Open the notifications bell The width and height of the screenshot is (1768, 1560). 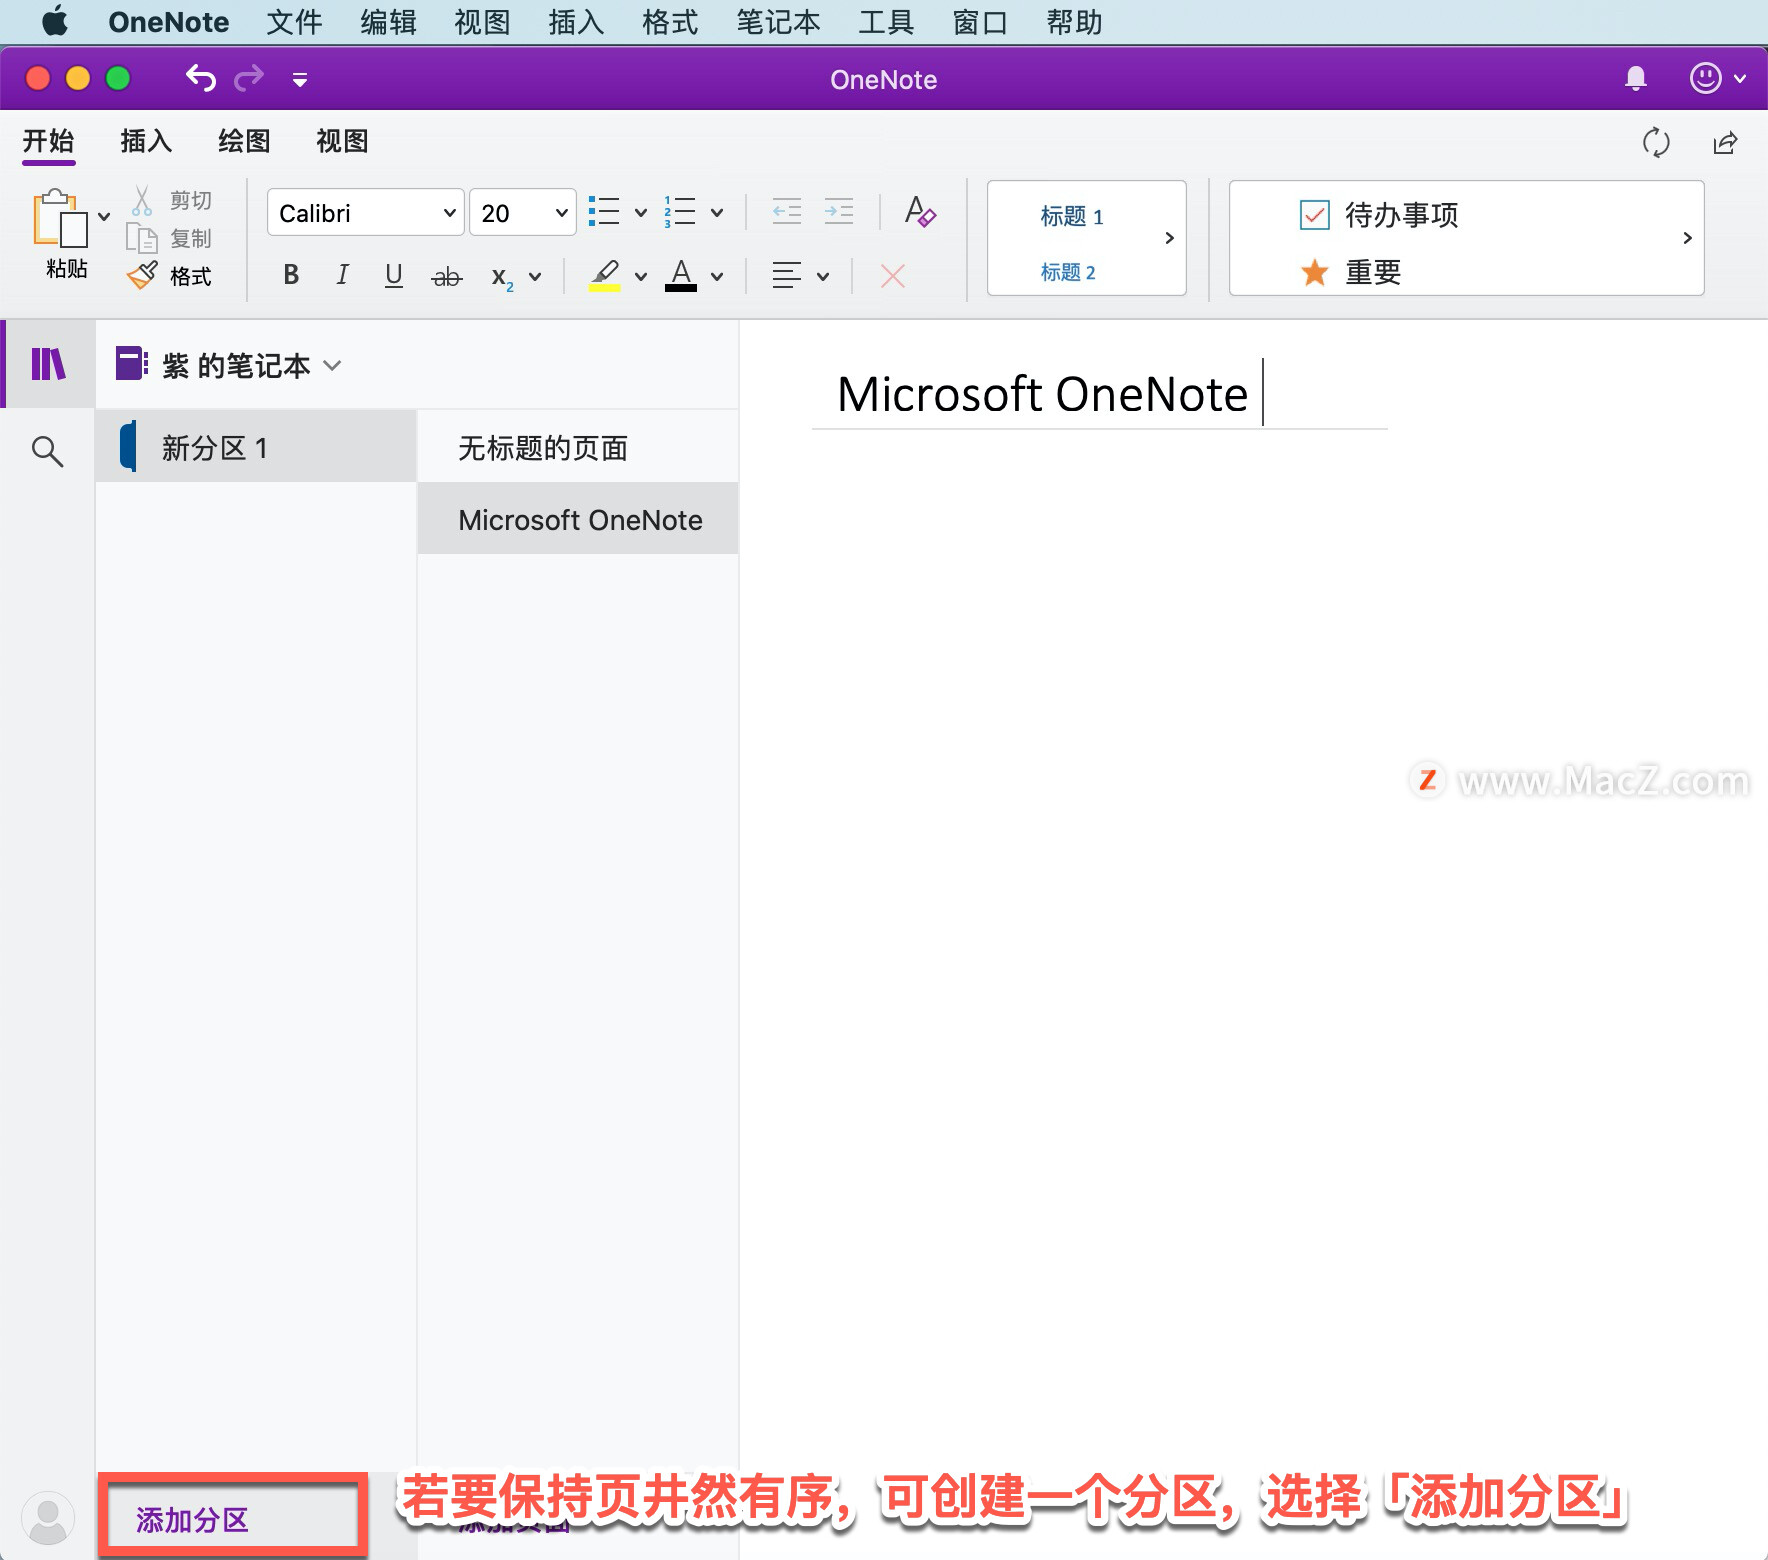(x=1636, y=78)
